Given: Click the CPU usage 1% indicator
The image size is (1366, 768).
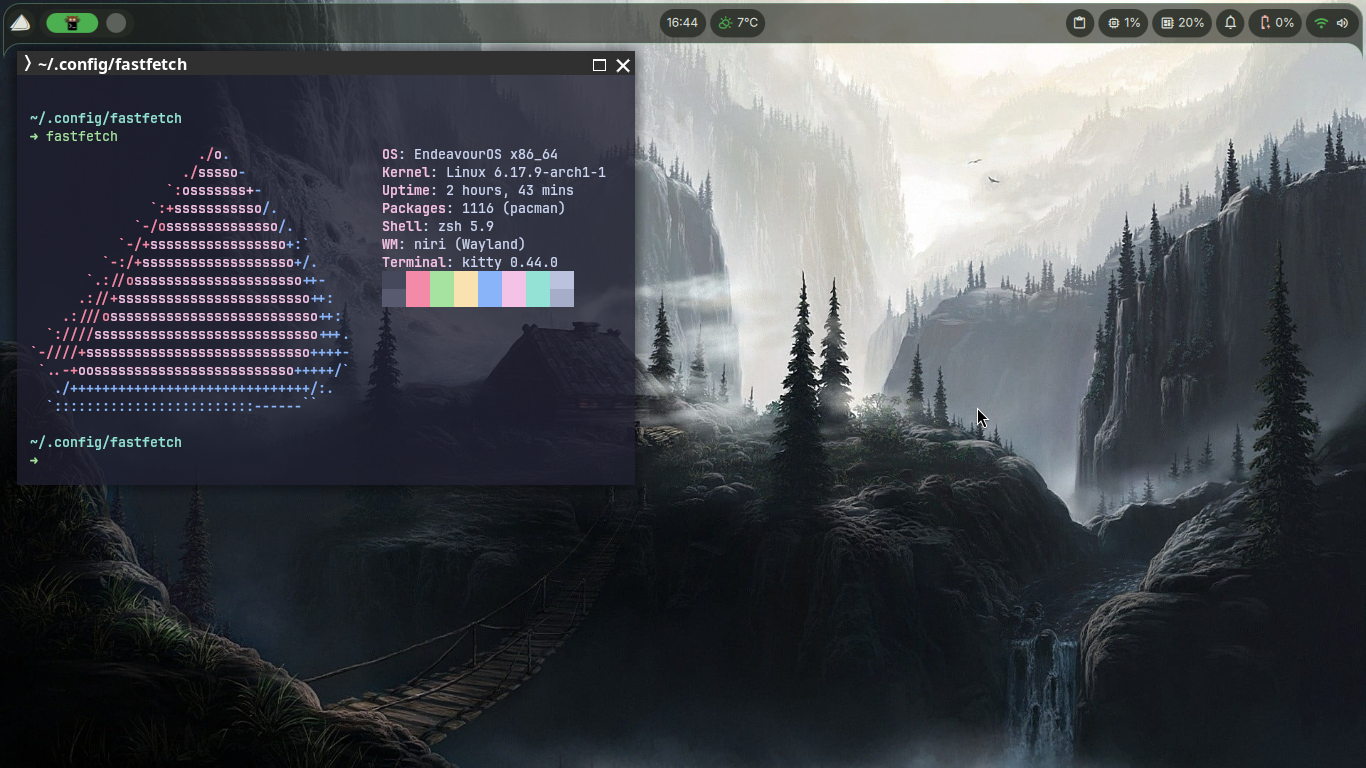Looking at the screenshot, I should click(x=1123, y=22).
